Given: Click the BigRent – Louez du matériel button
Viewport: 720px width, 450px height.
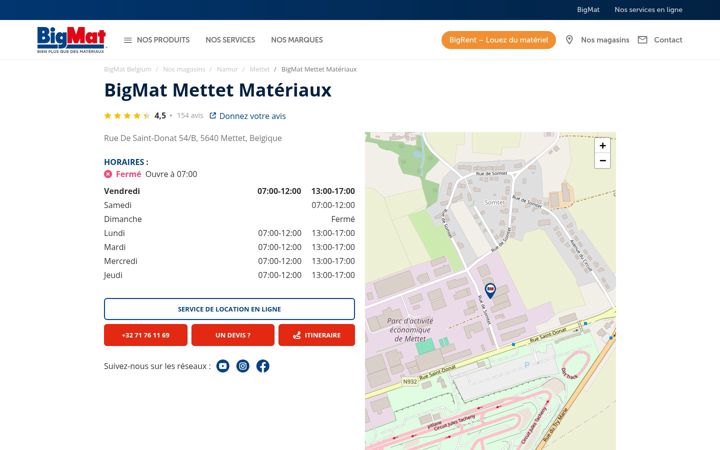Looking at the screenshot, I should click(499, 40).
